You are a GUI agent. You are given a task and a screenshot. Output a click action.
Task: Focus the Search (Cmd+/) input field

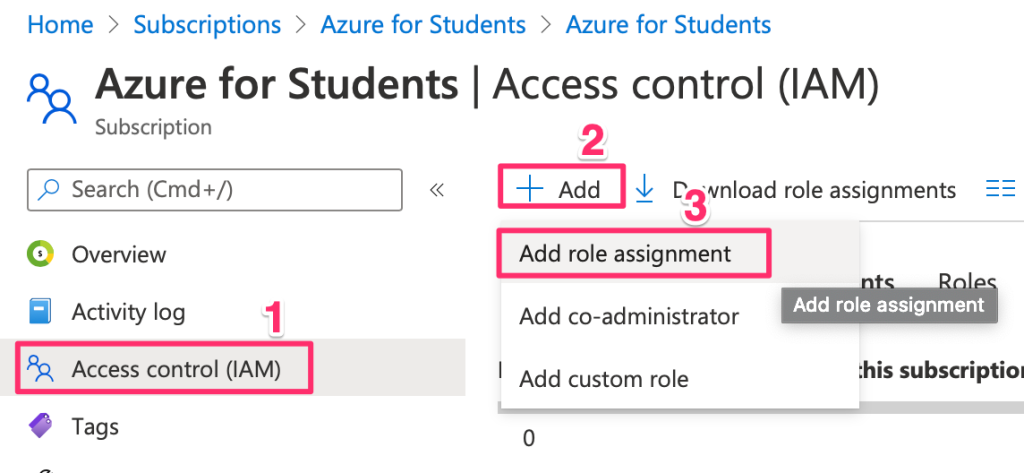(x=214, y=189)
